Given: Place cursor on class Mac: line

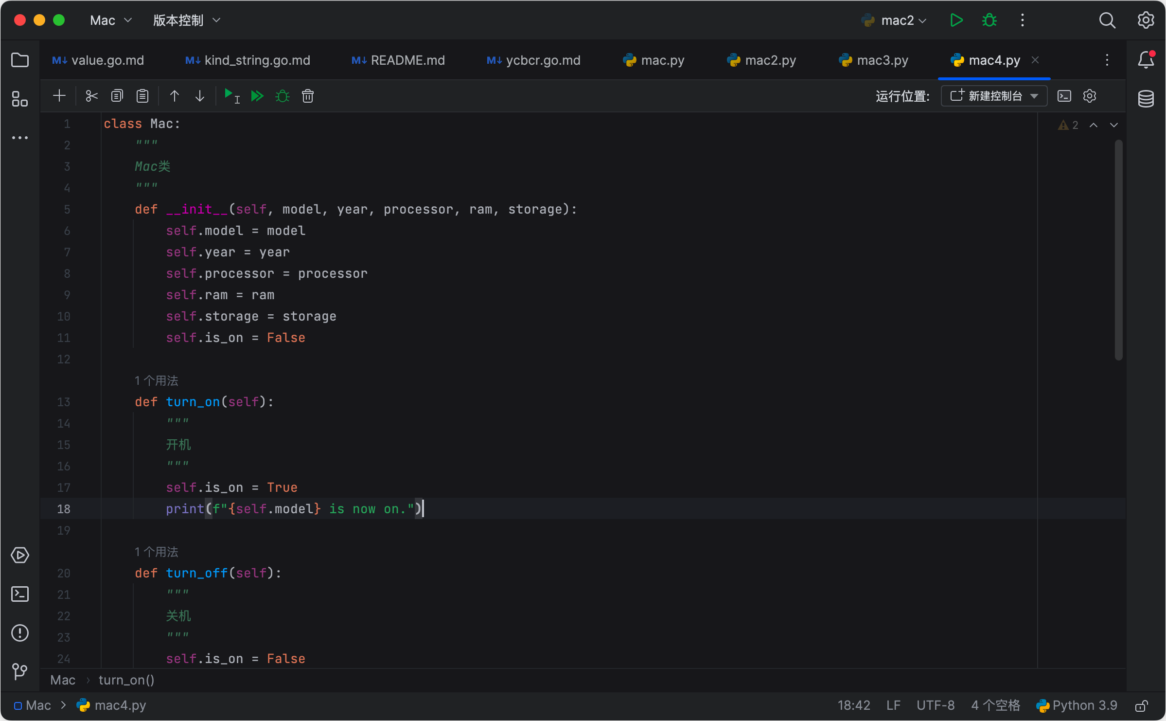Looking at the screenshot, I should coord(142,124).
